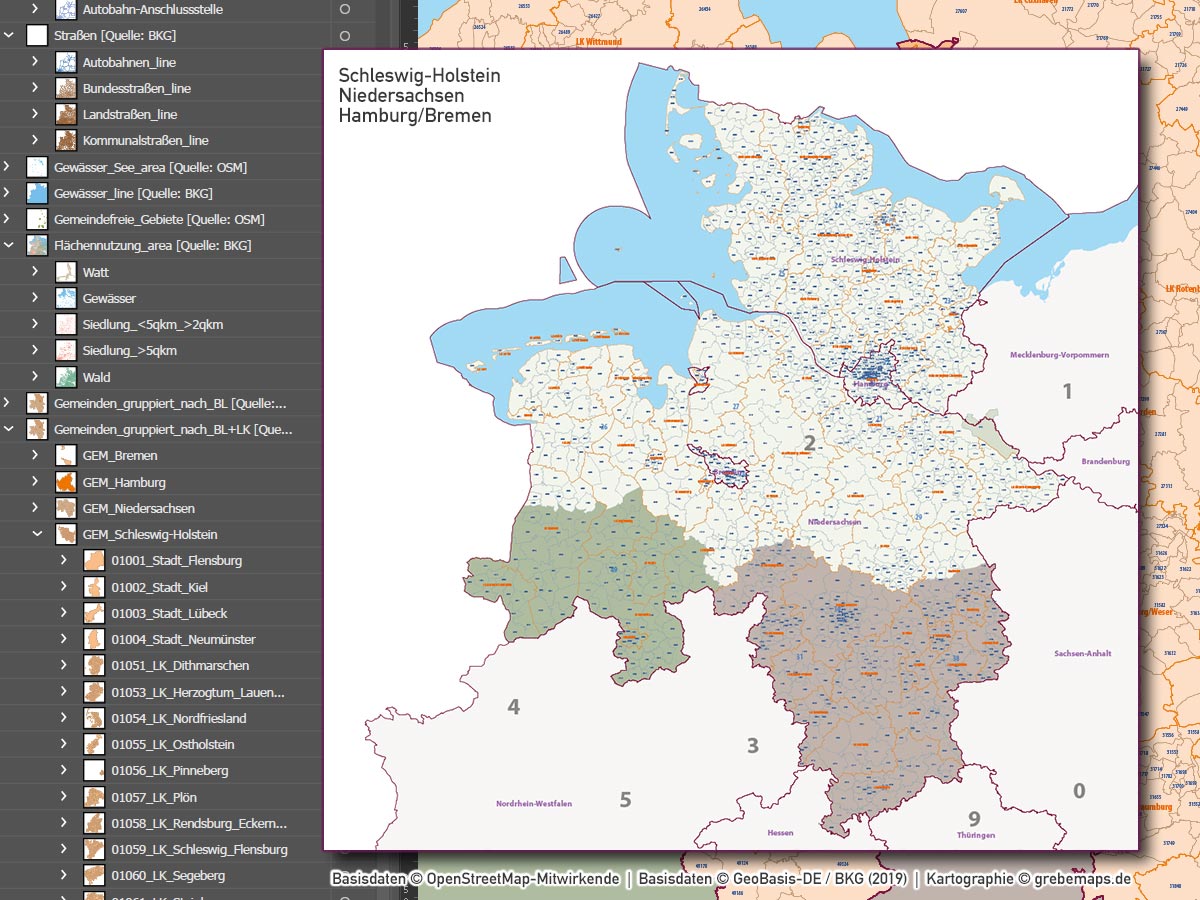
Task: Click the Landstraßen_line layer thumbnail
Action: tap(65, 114)
